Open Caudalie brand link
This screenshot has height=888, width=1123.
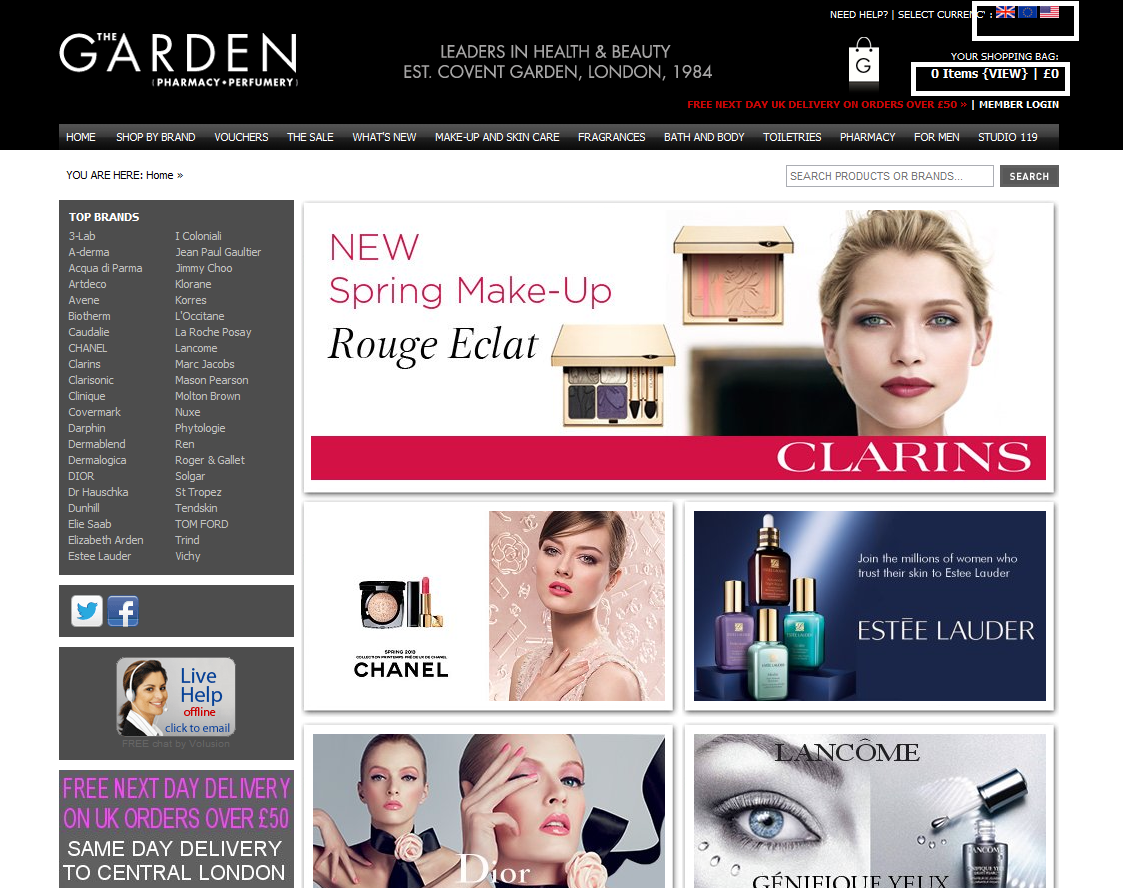point(89,332)
